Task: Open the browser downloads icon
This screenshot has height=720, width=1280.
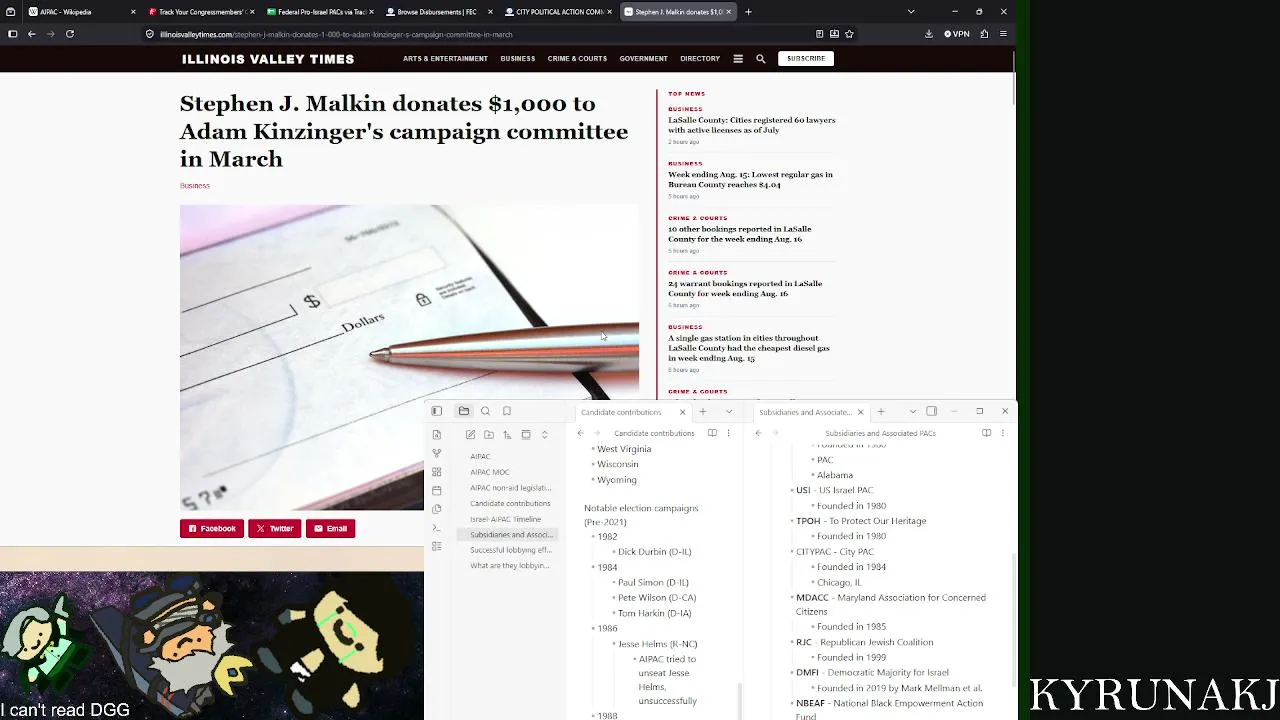Action: point(929,34)
